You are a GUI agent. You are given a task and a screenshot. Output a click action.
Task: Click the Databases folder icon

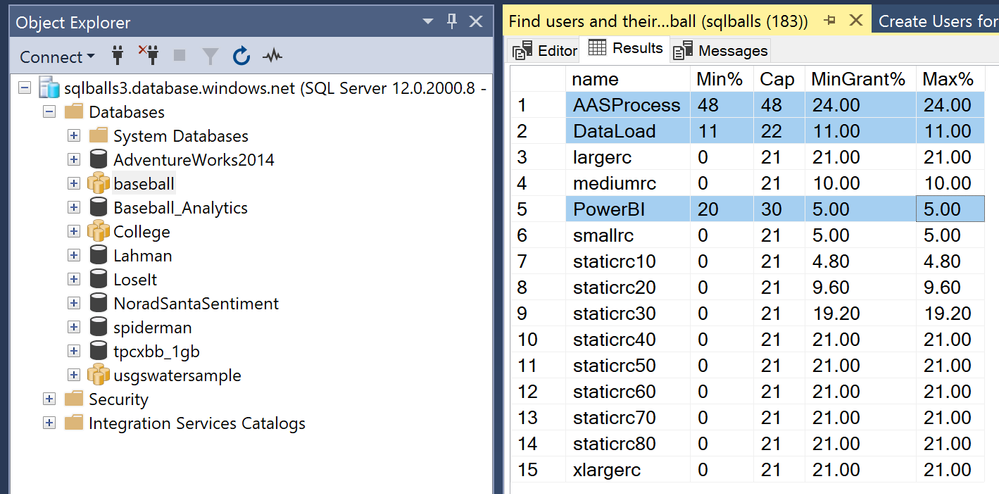coord(74,112)
